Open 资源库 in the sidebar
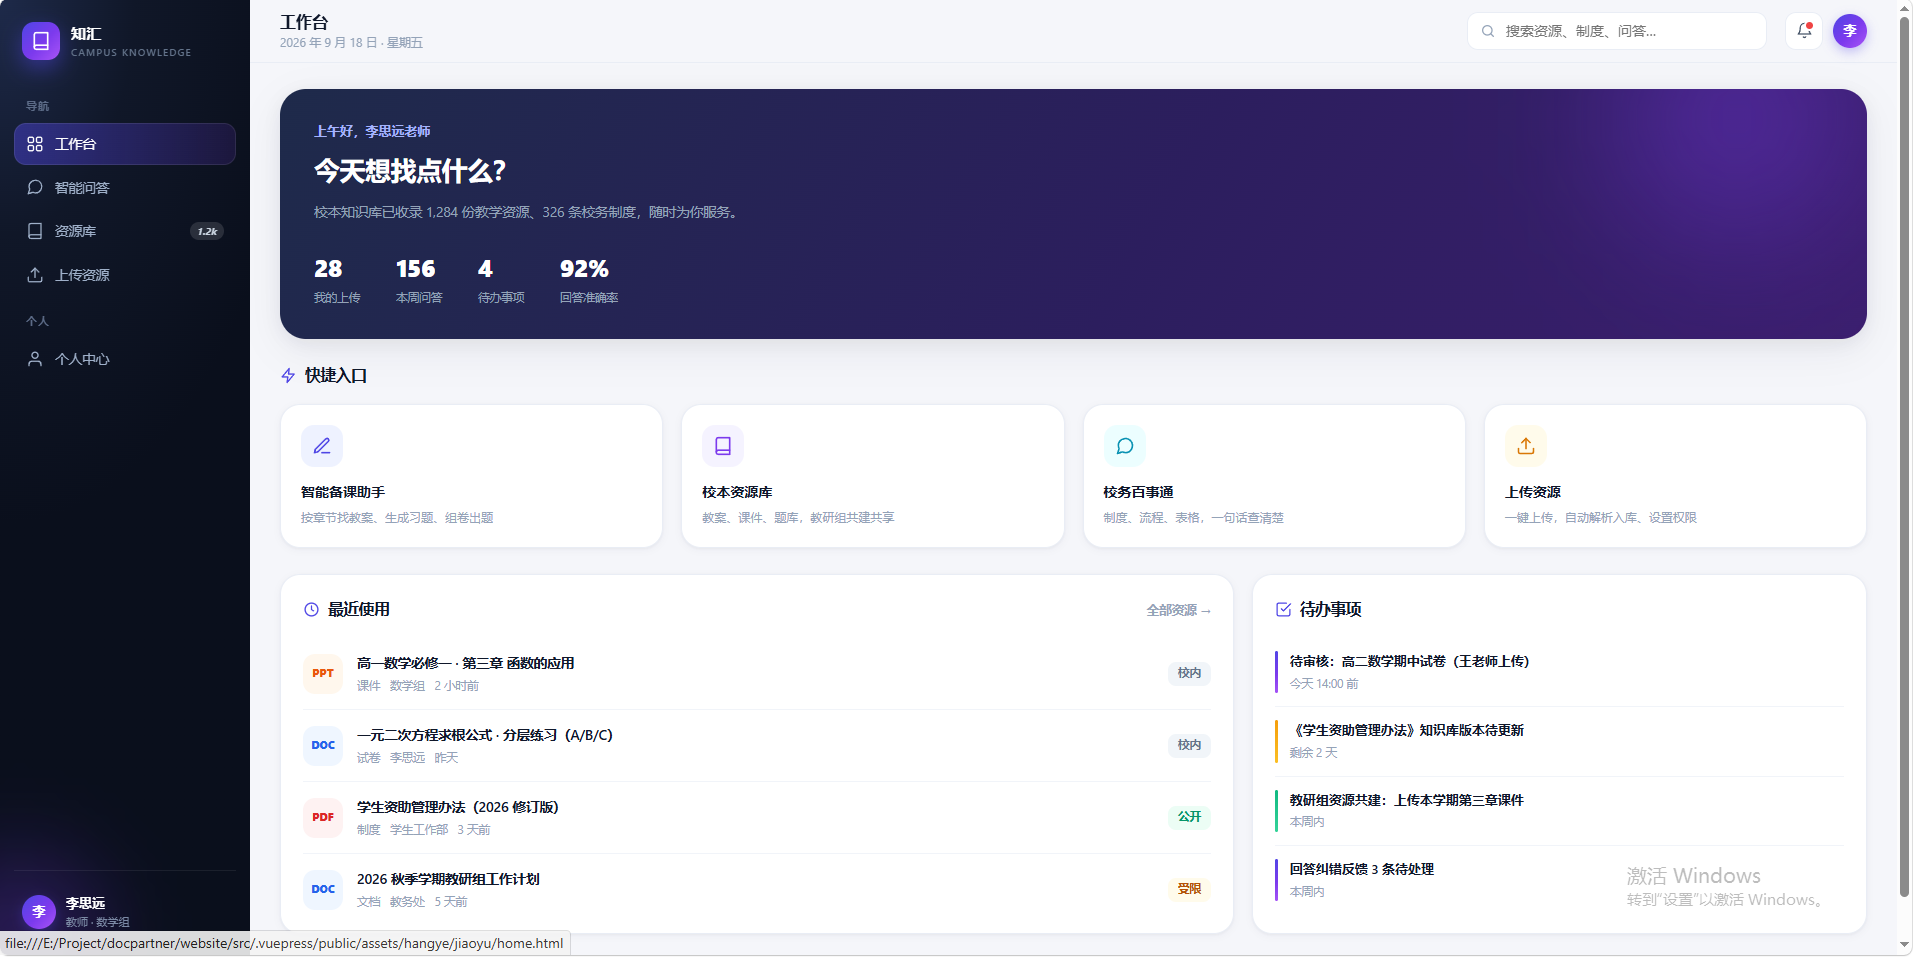1914x958 pixels. pos(125,231)
